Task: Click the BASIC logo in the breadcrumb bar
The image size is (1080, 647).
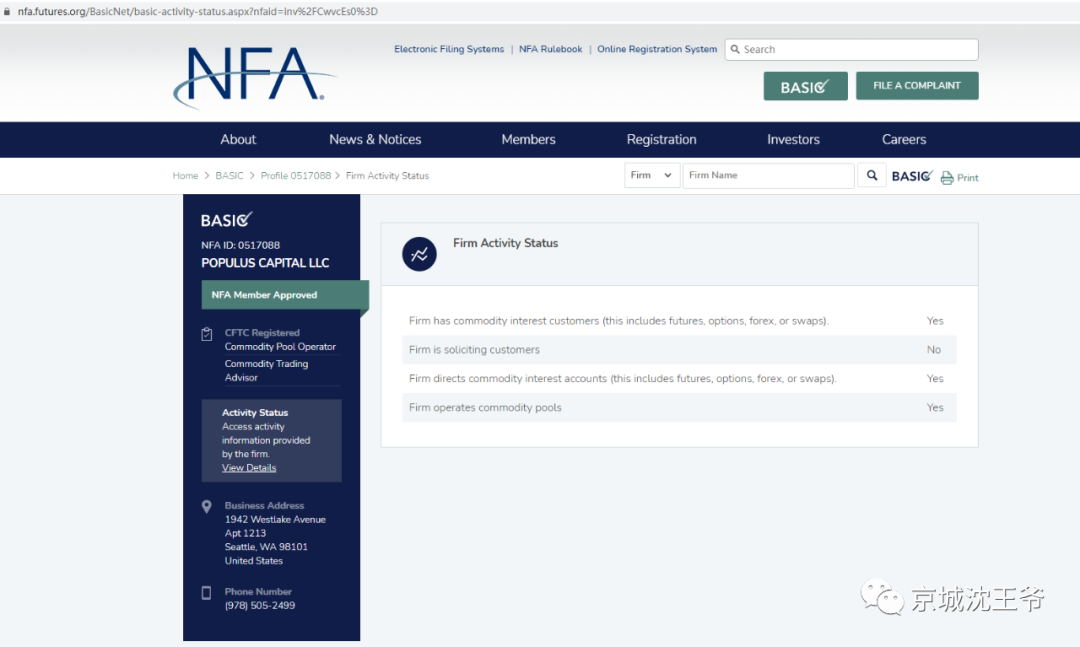Action: click(912, 176)
